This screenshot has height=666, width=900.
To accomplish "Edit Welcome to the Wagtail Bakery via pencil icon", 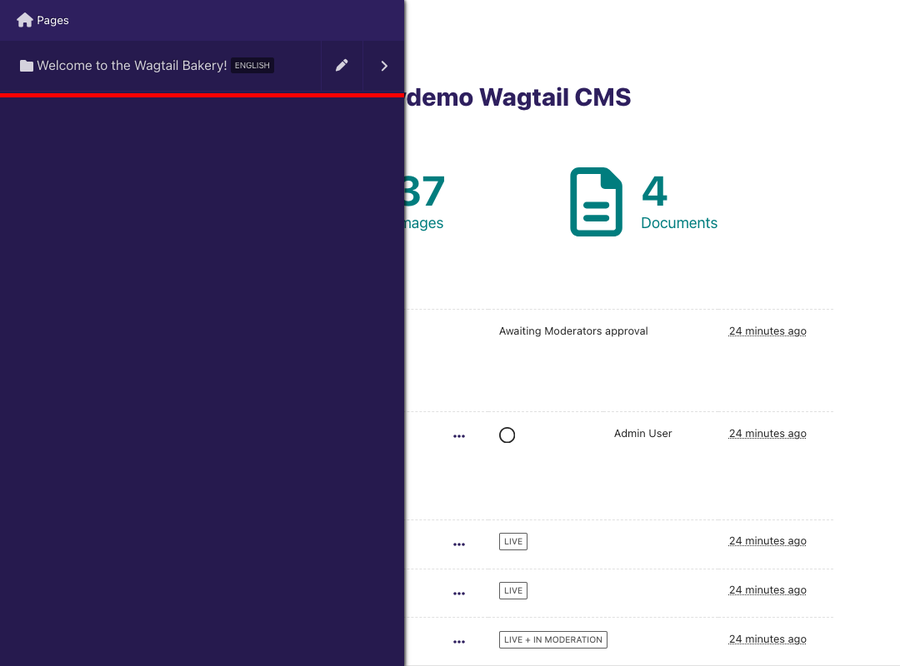I will (x=342, y=66).
